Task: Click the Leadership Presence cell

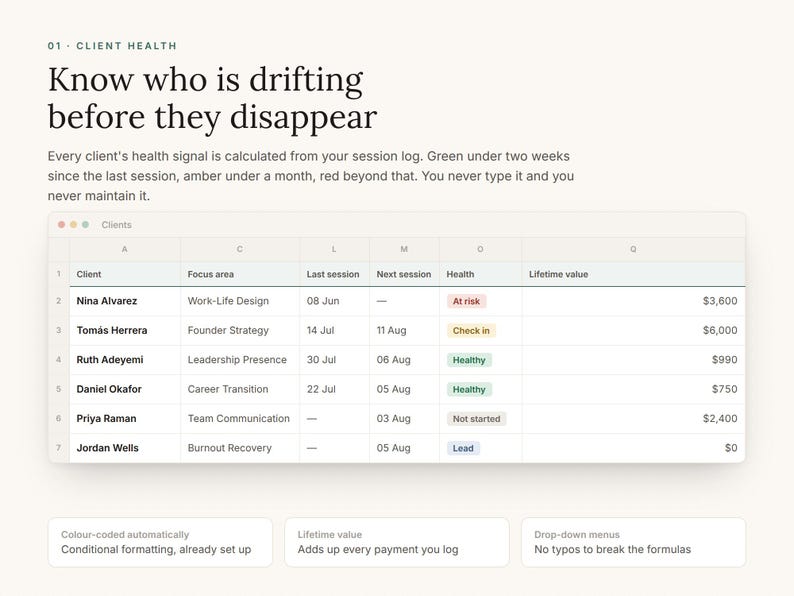Action: pyautogui.click(x=240, y=360)
